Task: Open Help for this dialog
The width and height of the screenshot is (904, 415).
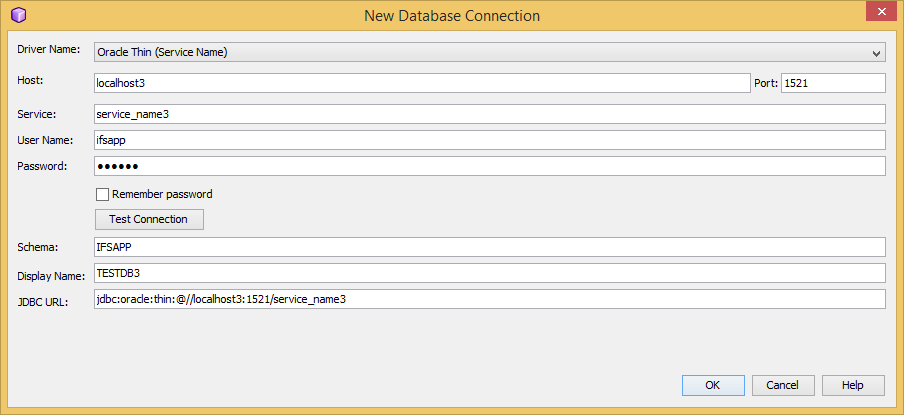Action: coord(852,385)
